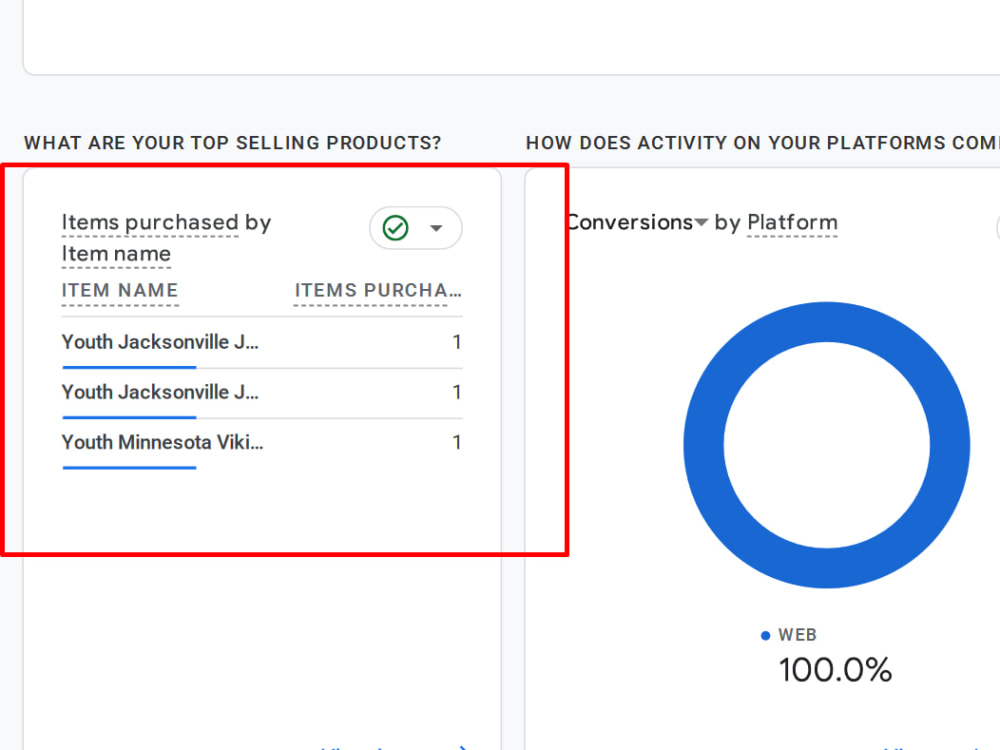Click the blue bar under Youth Minnesota row
The height and width of the screenshot is (750, 1000).
129,467
